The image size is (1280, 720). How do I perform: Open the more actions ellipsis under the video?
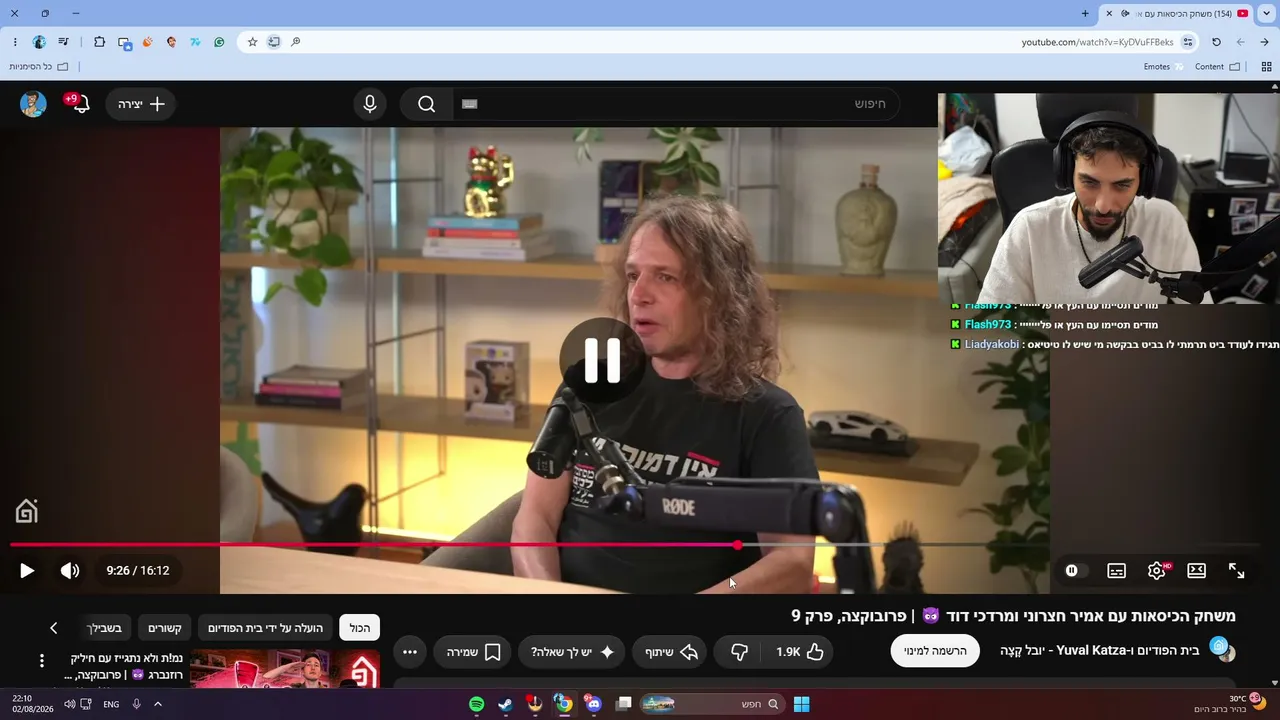(410, 652)
